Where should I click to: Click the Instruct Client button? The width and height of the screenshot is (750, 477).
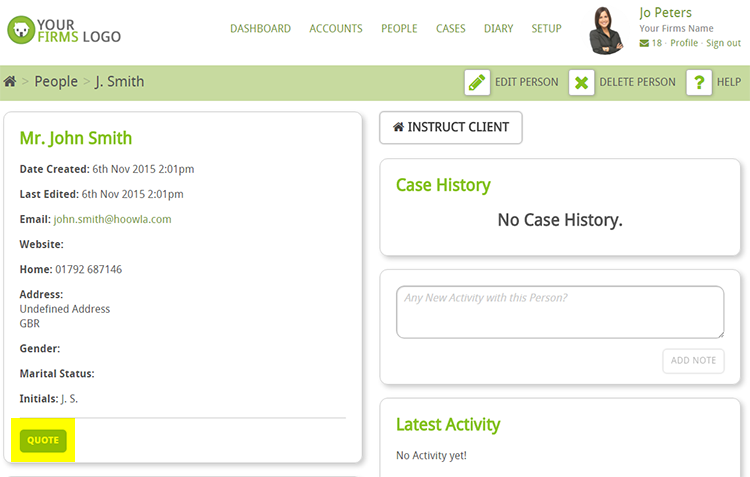[x=451, y=127]
